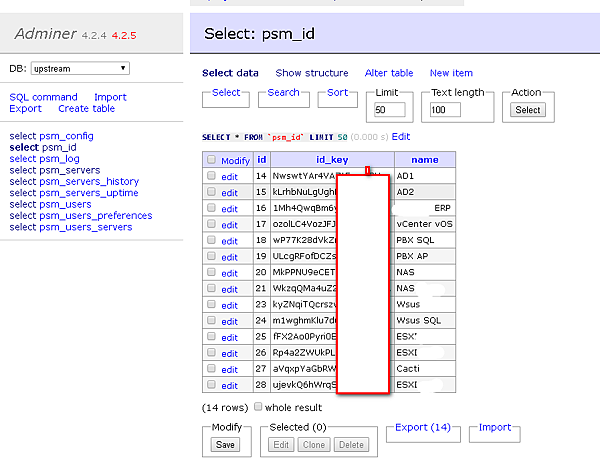Click the 4.2.5 version link
The image size is (600, 476).
coord(124,36)
